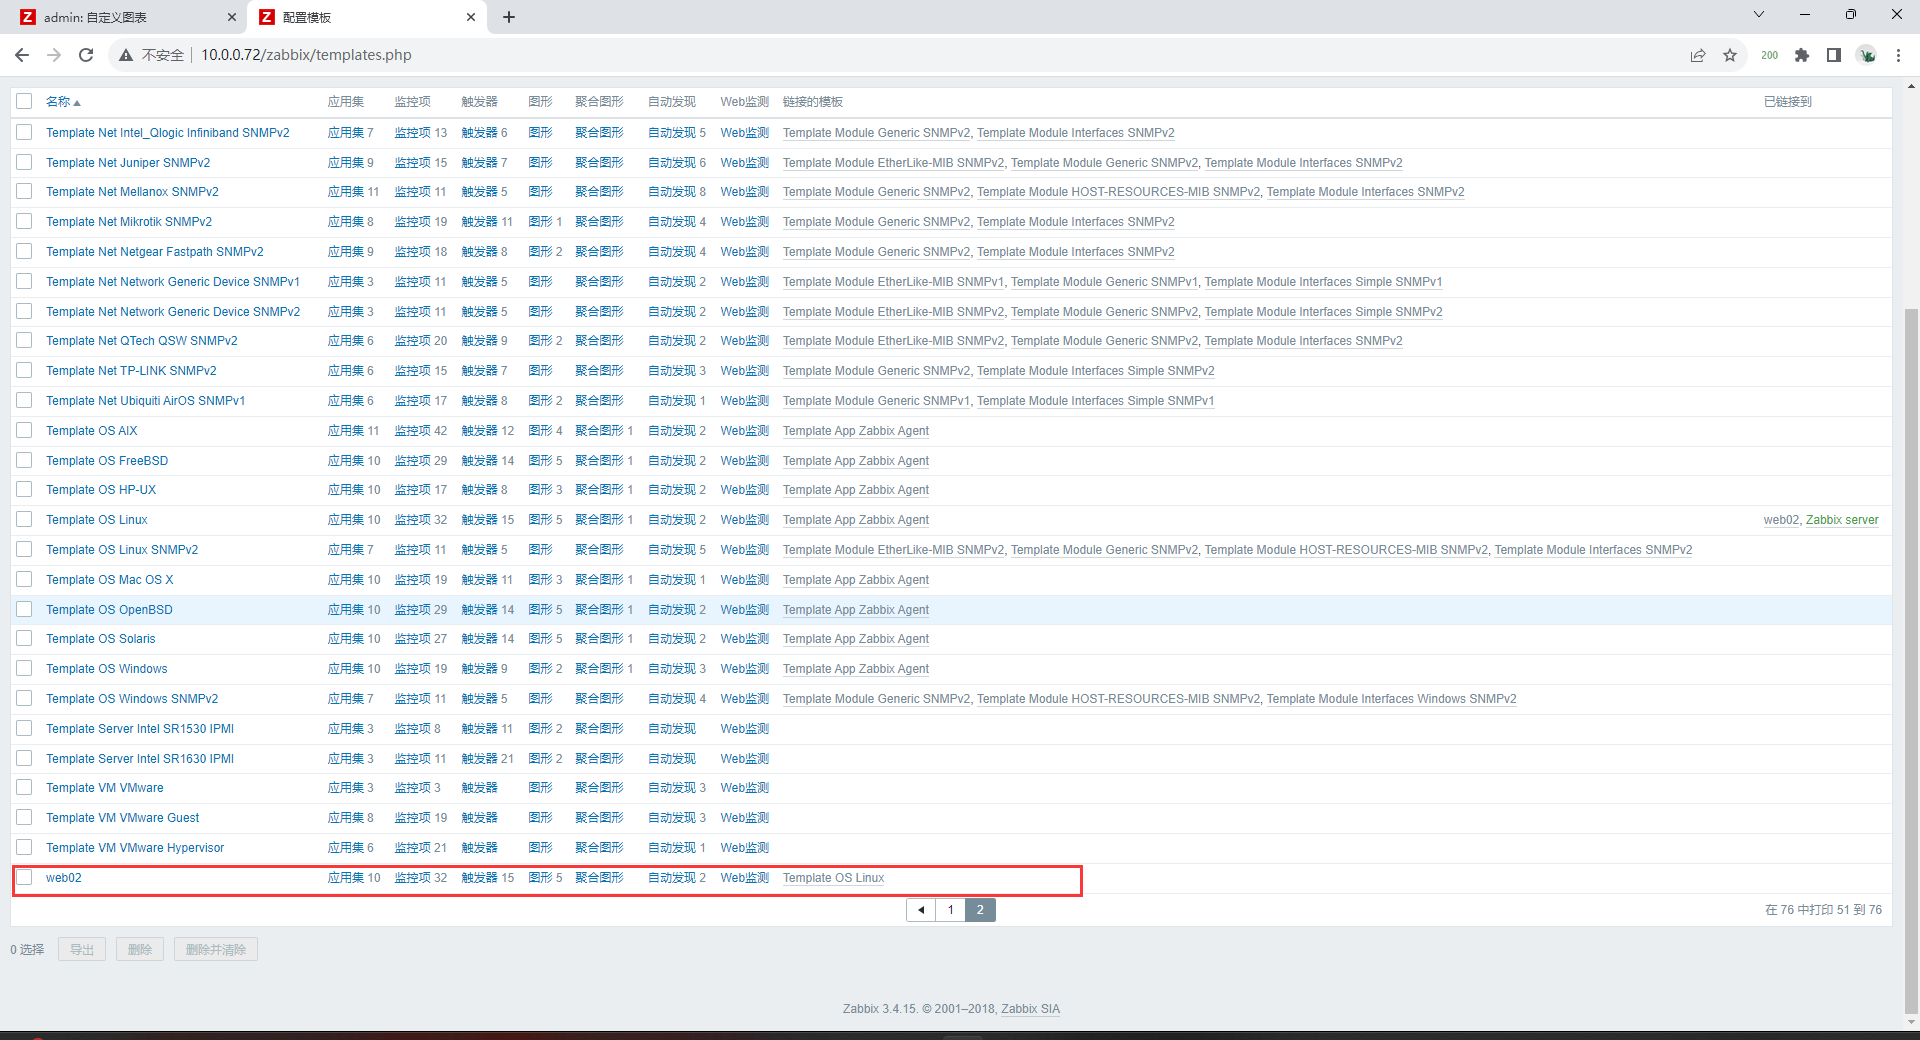Image resolution: width=1920 pixels, height=1040 pixels.
Task: Toggle the select-all checkbox in header
Action: click(24, 101)
